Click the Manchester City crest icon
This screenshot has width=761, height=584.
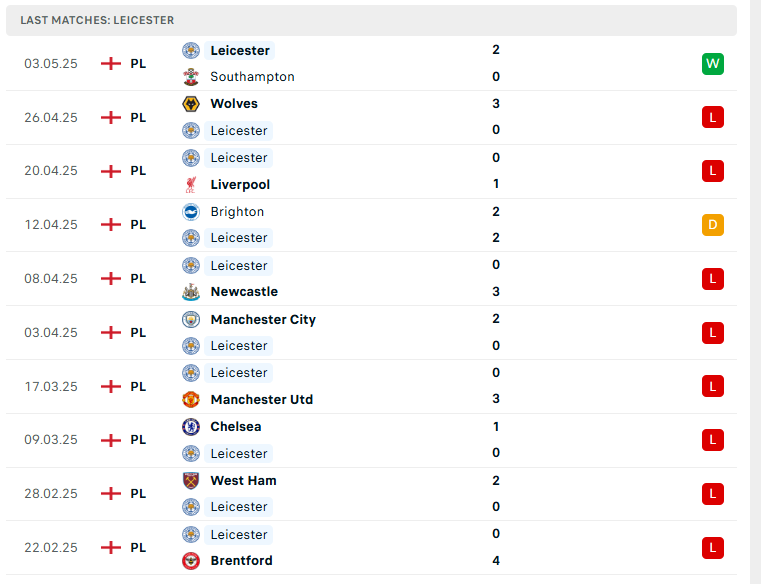point(191,319)
